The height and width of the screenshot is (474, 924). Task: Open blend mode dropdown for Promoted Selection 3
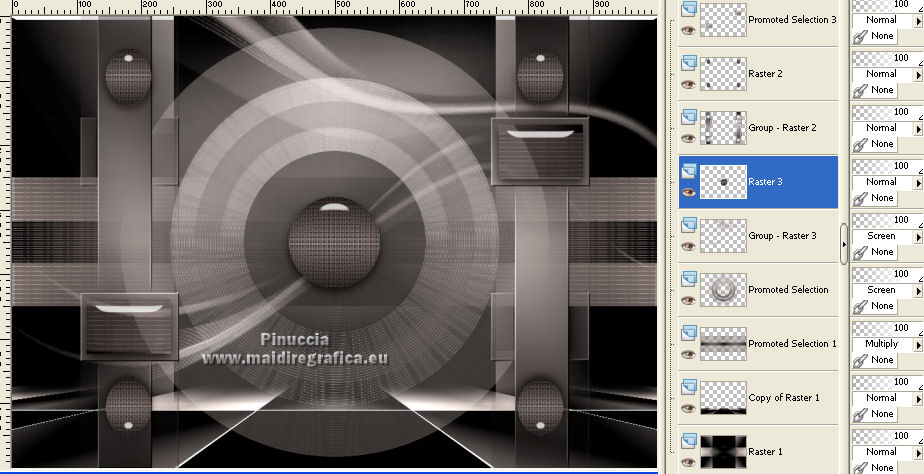(918, 21)
